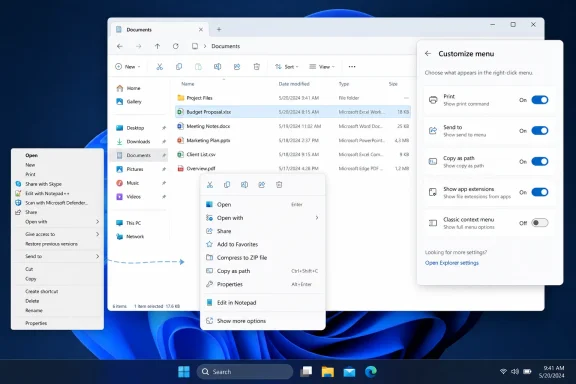
Task: Open the New dropdown in toolbar
Action: coord(127,67)
